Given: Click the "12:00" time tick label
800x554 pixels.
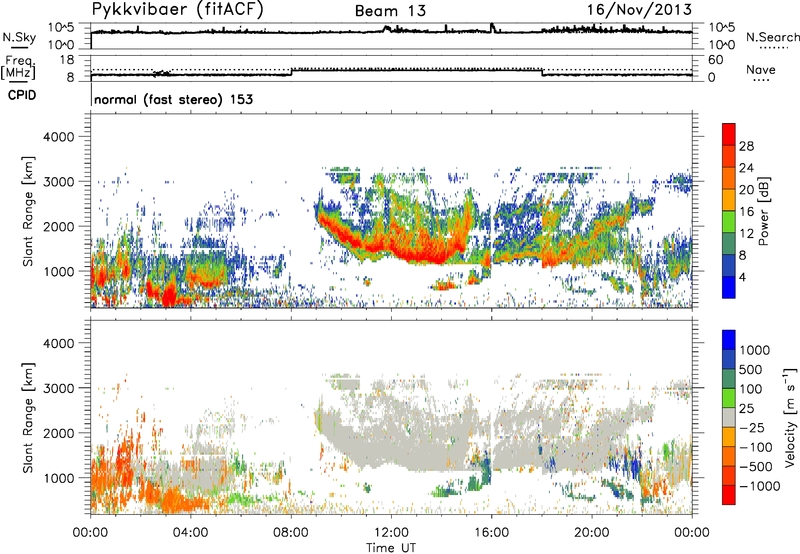Looking at the screenshot, I should click(391, 533).
